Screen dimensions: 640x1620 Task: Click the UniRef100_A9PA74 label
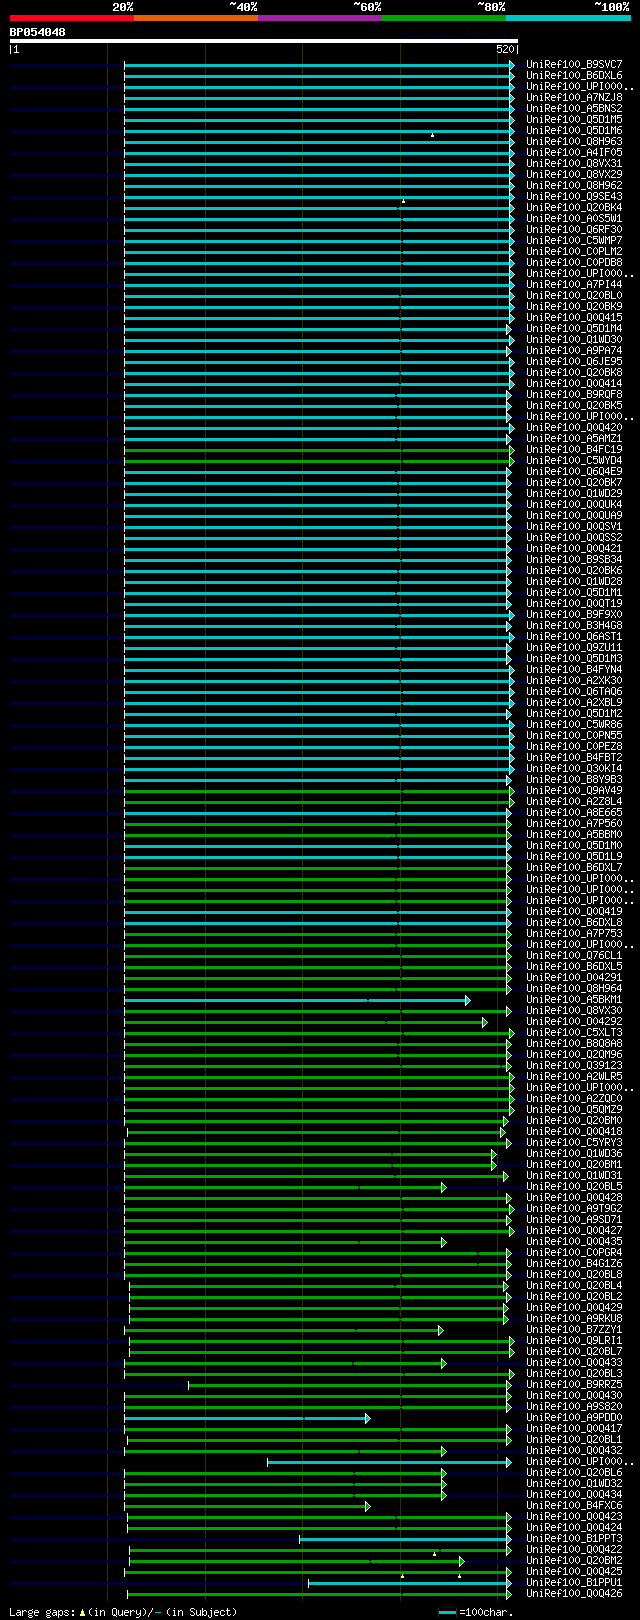(574, 350)
